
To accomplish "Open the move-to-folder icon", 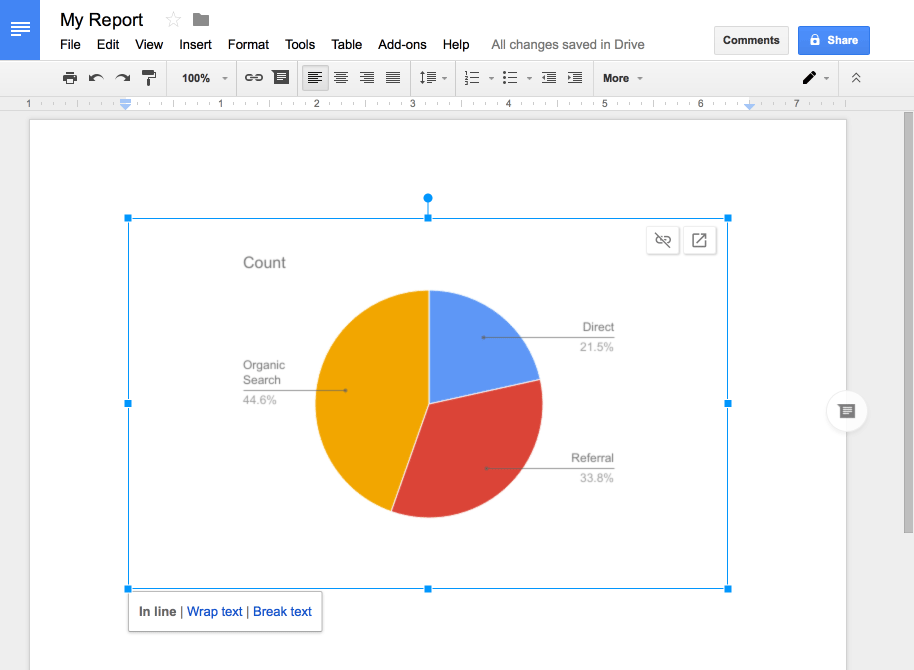I will tap(201, 20).
